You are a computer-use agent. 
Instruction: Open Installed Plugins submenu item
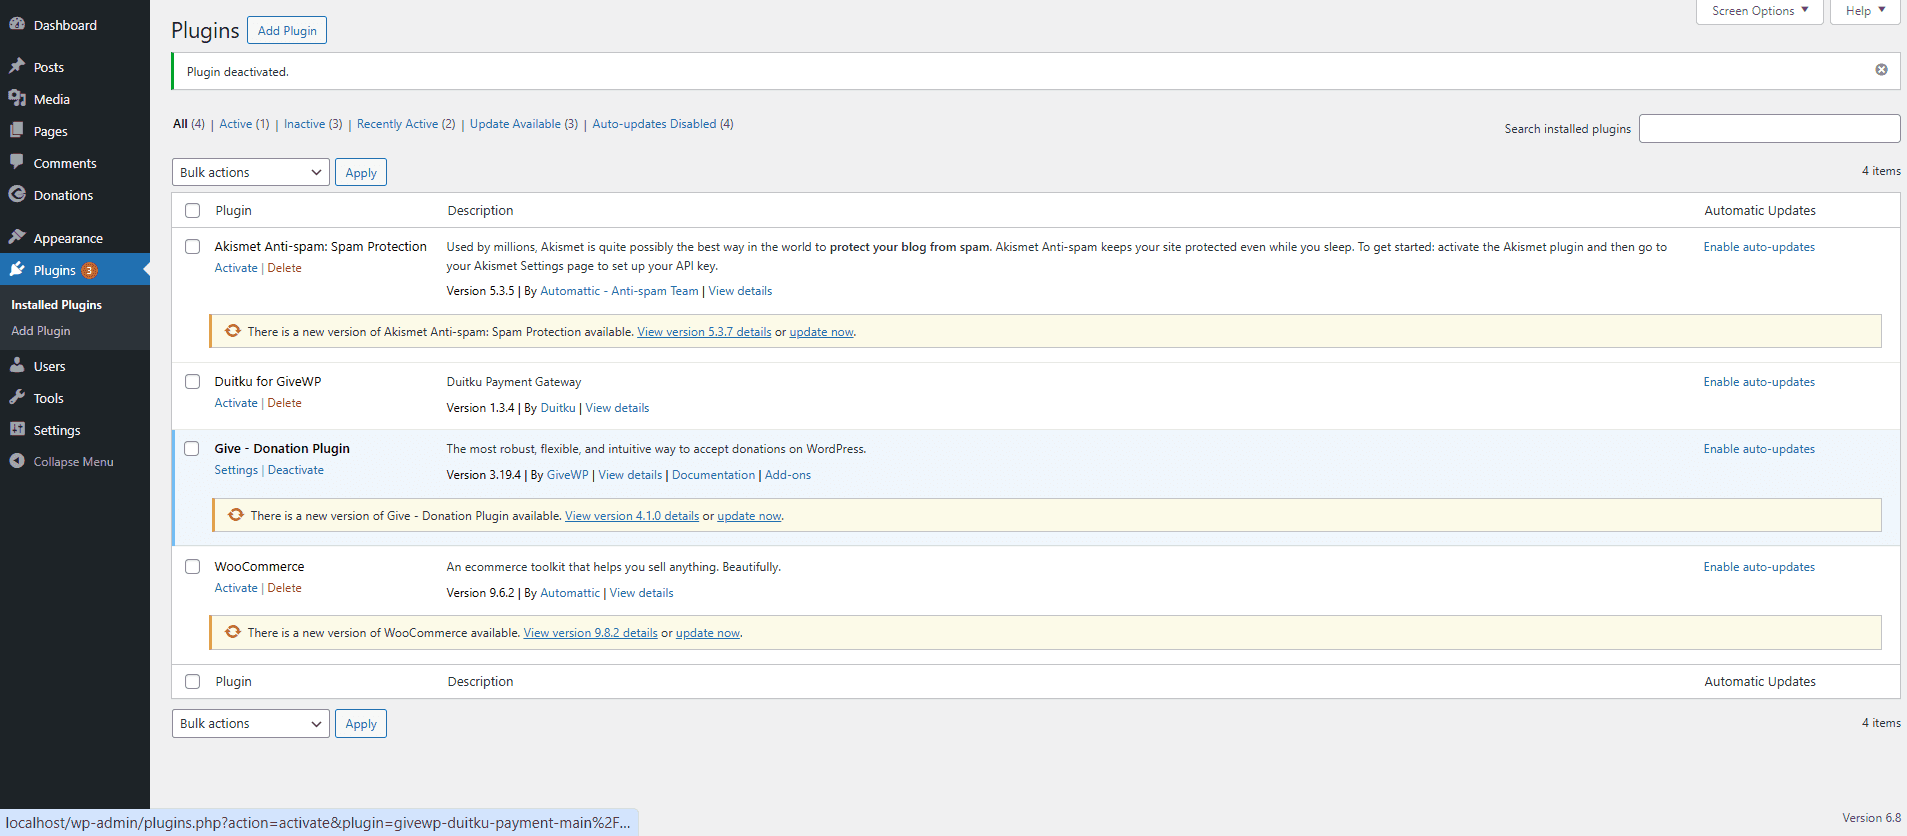(56, 304)
